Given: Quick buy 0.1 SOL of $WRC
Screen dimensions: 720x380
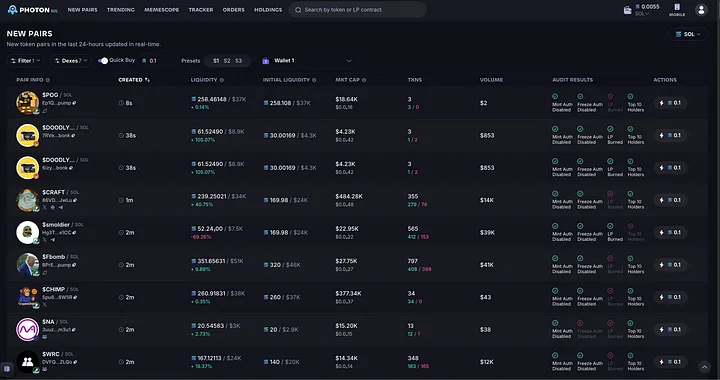Looking at the screenshot, I should (670, 362).
